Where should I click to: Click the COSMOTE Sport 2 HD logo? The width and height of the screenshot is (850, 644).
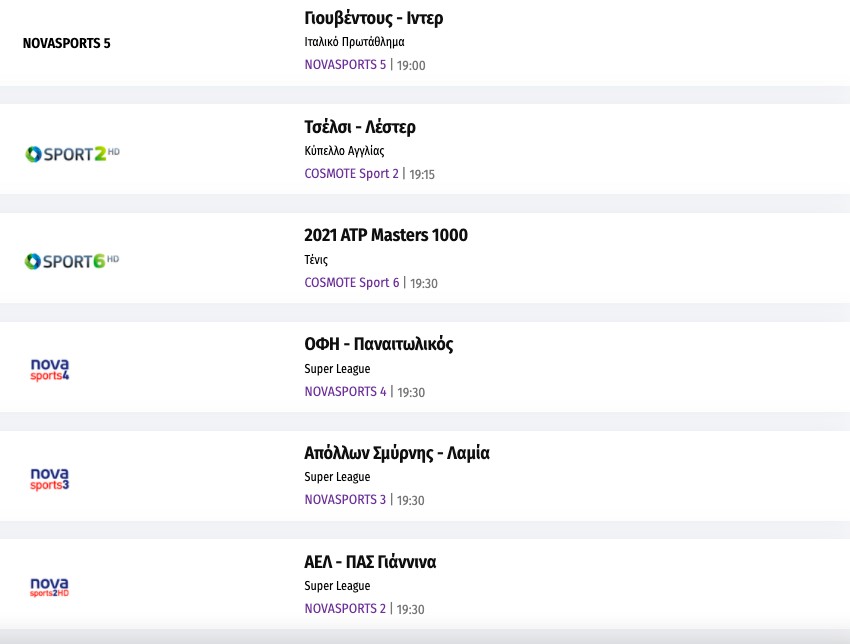point(72,153)
